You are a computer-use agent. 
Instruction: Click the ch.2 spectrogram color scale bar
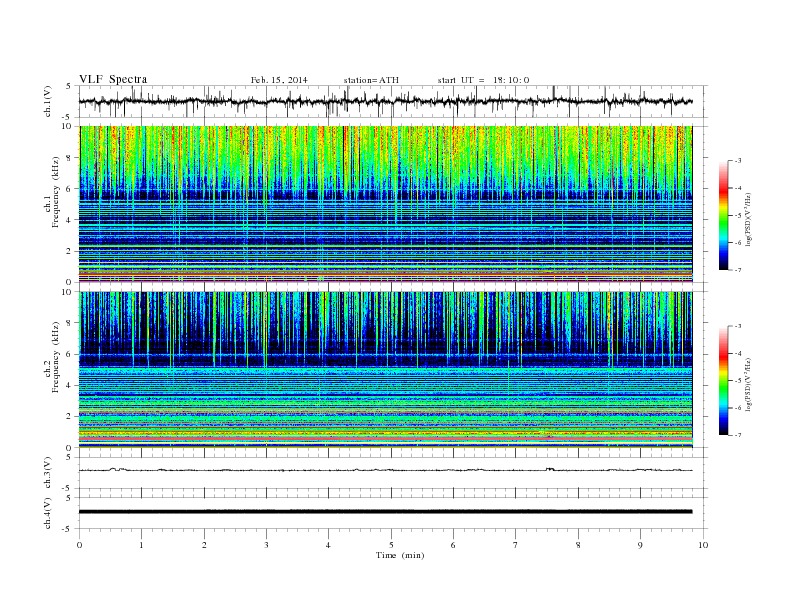[x=723, y=380]
